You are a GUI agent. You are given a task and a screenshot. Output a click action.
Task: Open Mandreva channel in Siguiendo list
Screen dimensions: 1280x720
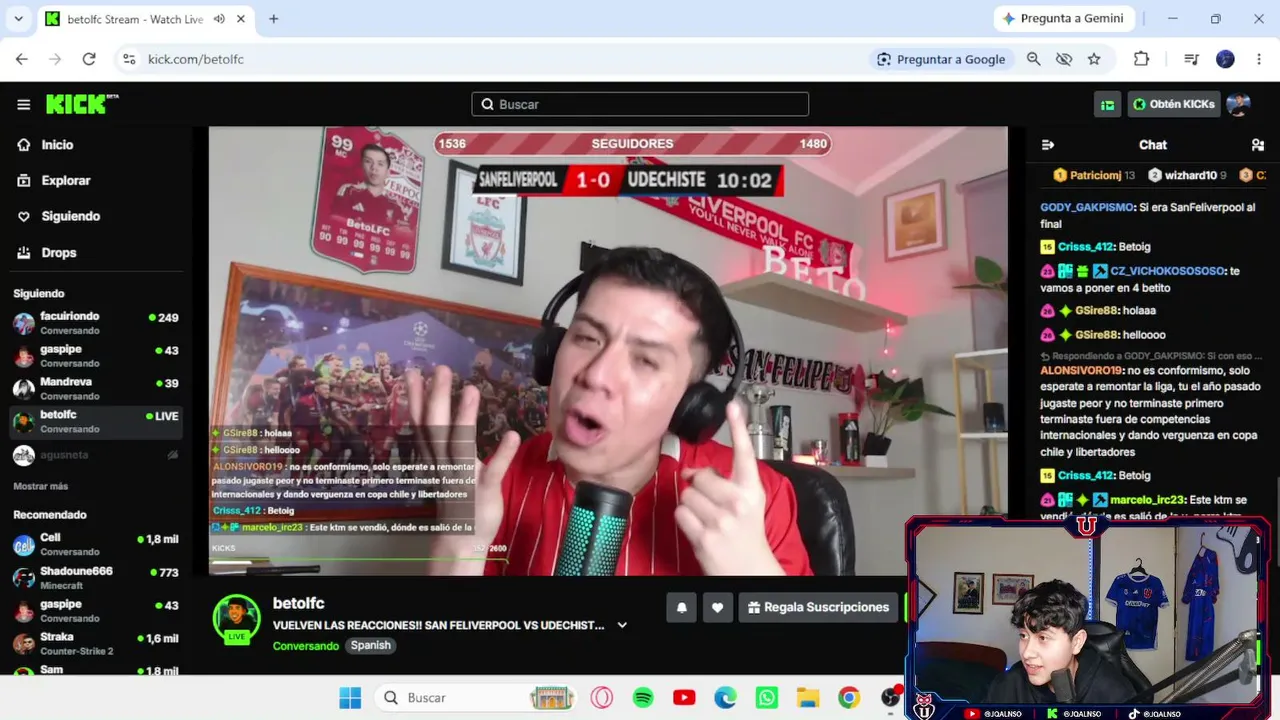pos(96,388)
